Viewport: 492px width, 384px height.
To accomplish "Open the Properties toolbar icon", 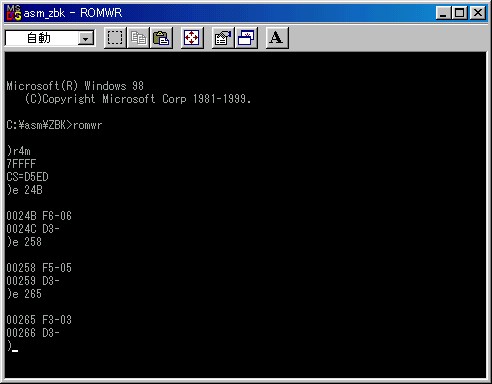I will (x=223, y=38).
